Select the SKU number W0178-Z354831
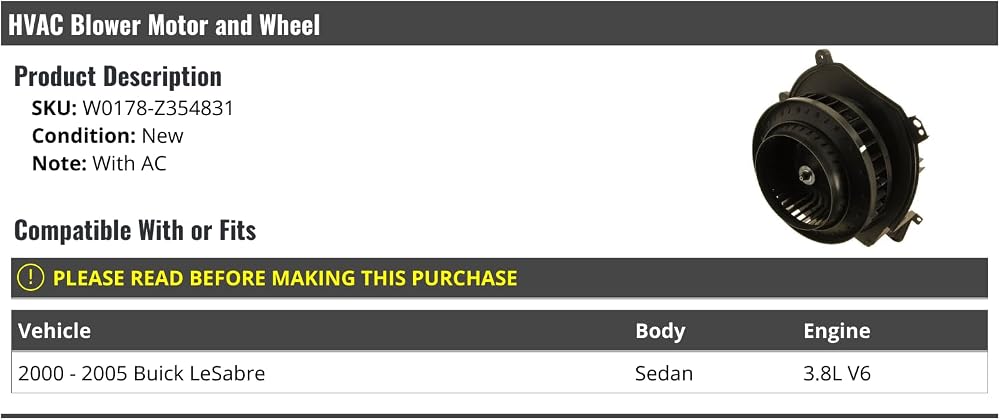This screenshot has height=420, width=1000. (x=158, y=108)
